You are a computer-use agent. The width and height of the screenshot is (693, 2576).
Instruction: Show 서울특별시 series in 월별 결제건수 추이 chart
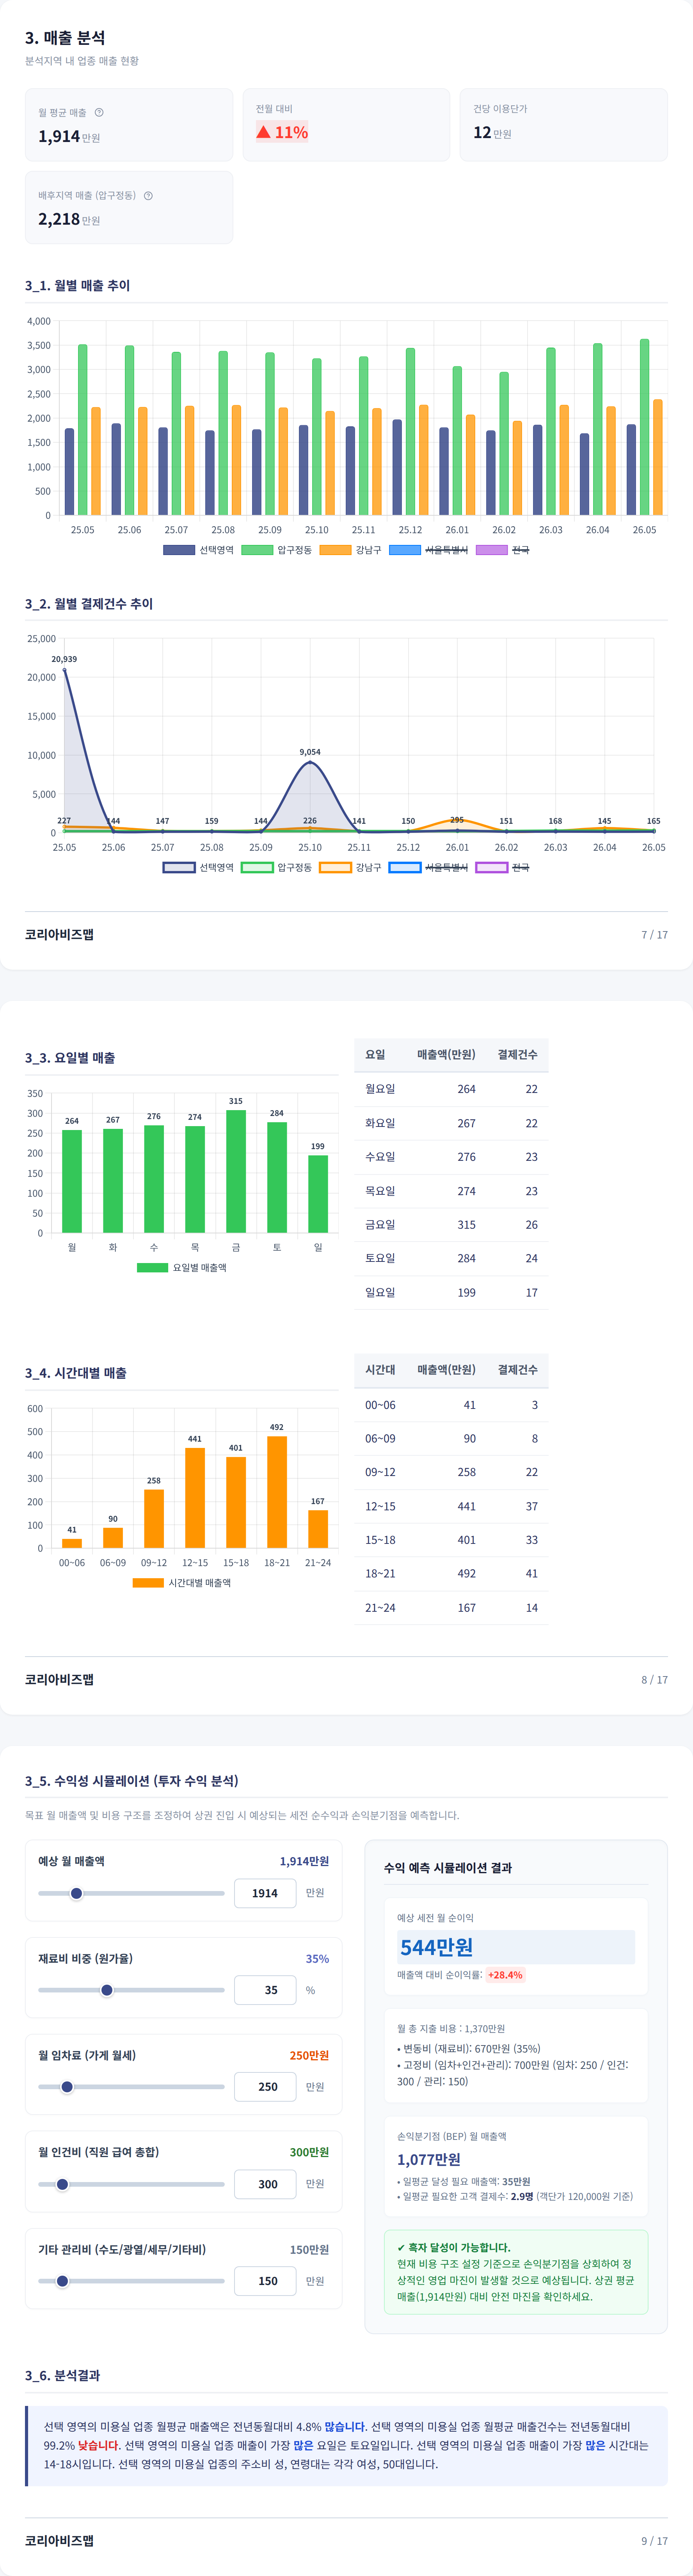428,867
